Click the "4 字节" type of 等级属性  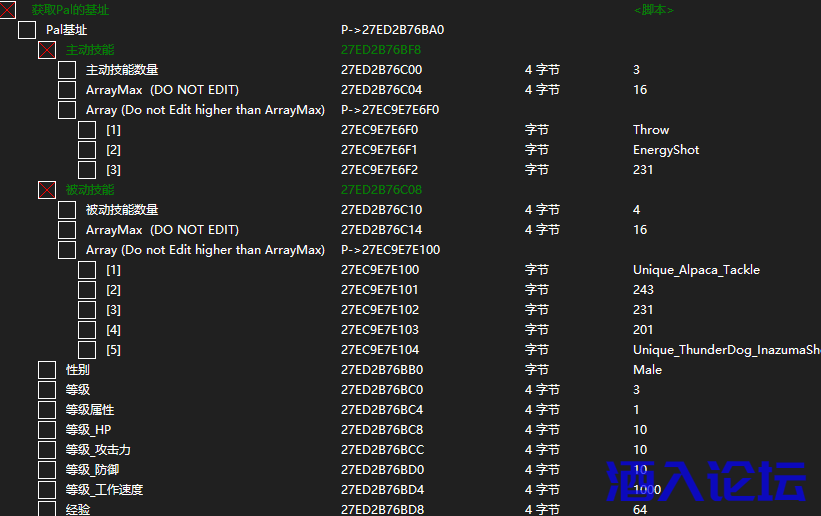pos(542,410)
